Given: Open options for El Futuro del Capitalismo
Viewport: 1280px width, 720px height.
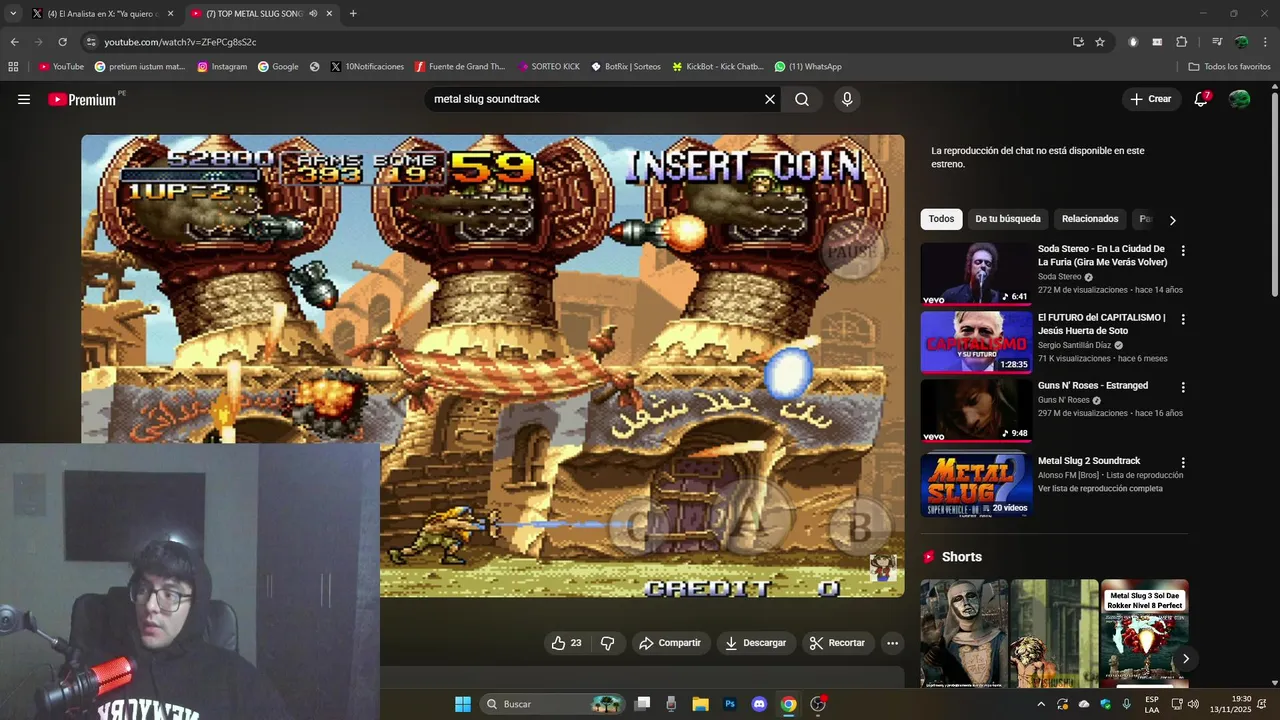Looking at the screenshot, I should 1183,320.
